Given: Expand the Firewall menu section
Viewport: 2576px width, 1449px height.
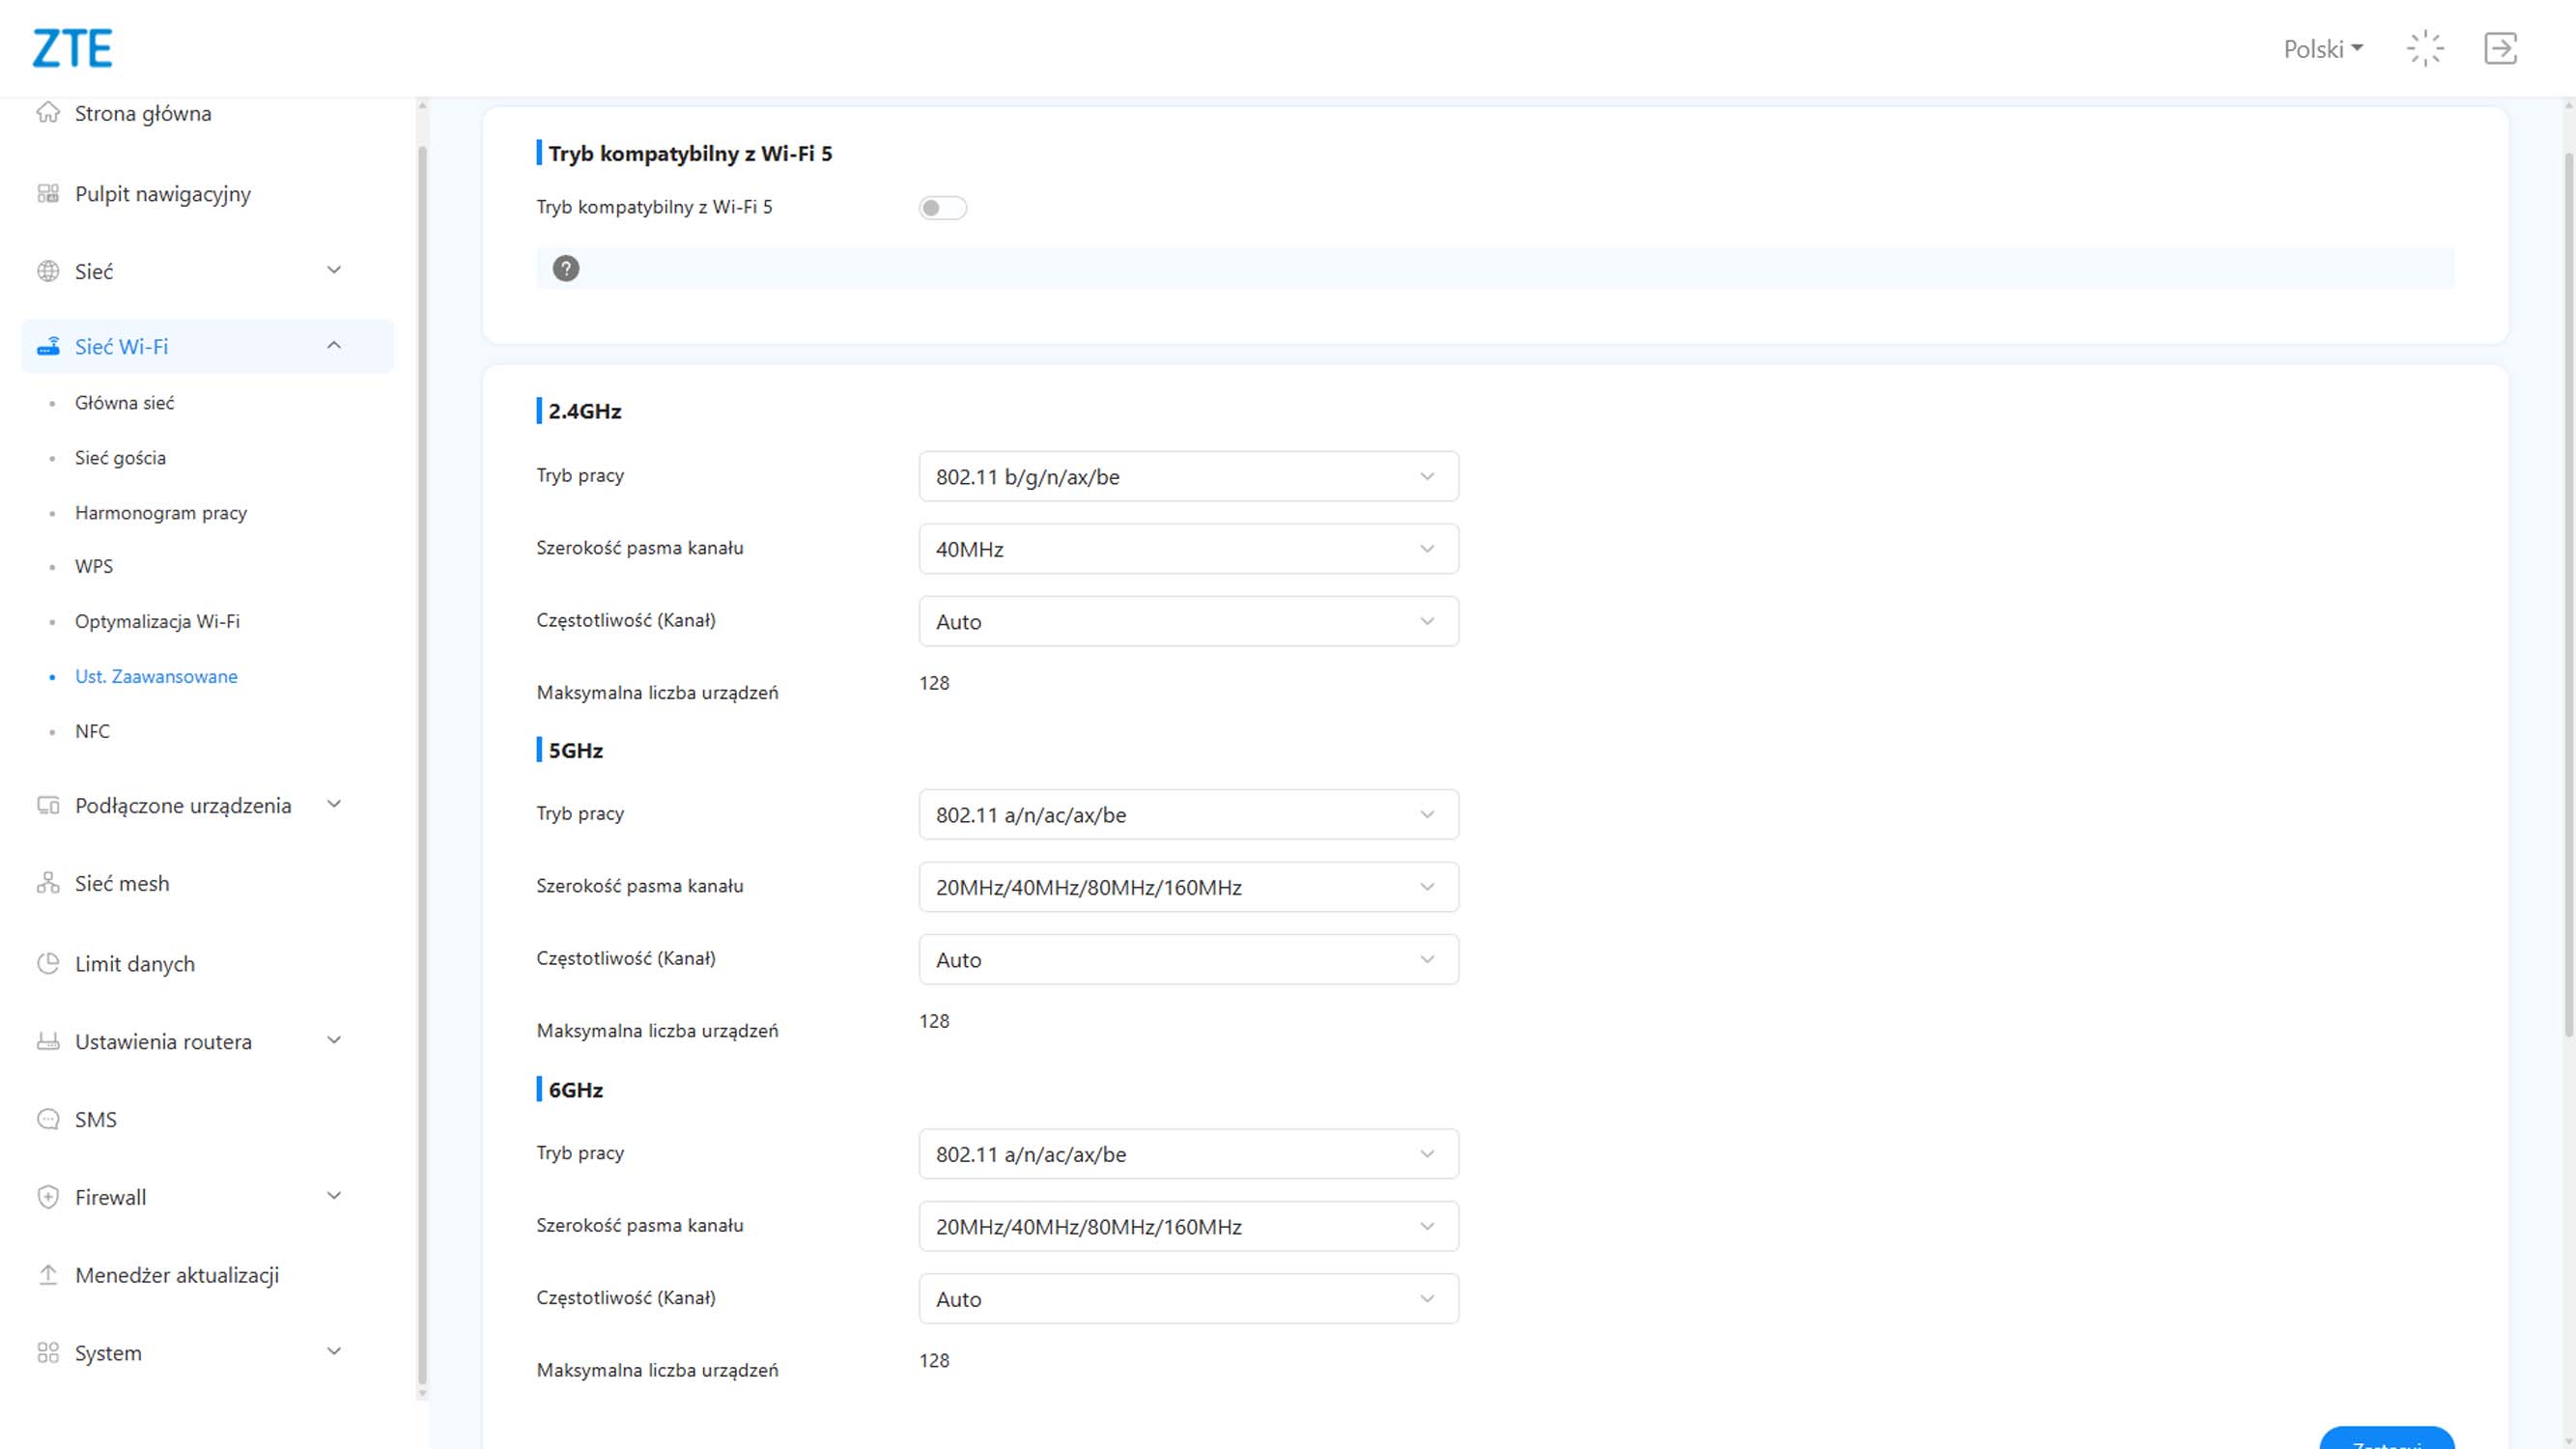Looking at the screenshot, I should click(x=334, y=1196).
